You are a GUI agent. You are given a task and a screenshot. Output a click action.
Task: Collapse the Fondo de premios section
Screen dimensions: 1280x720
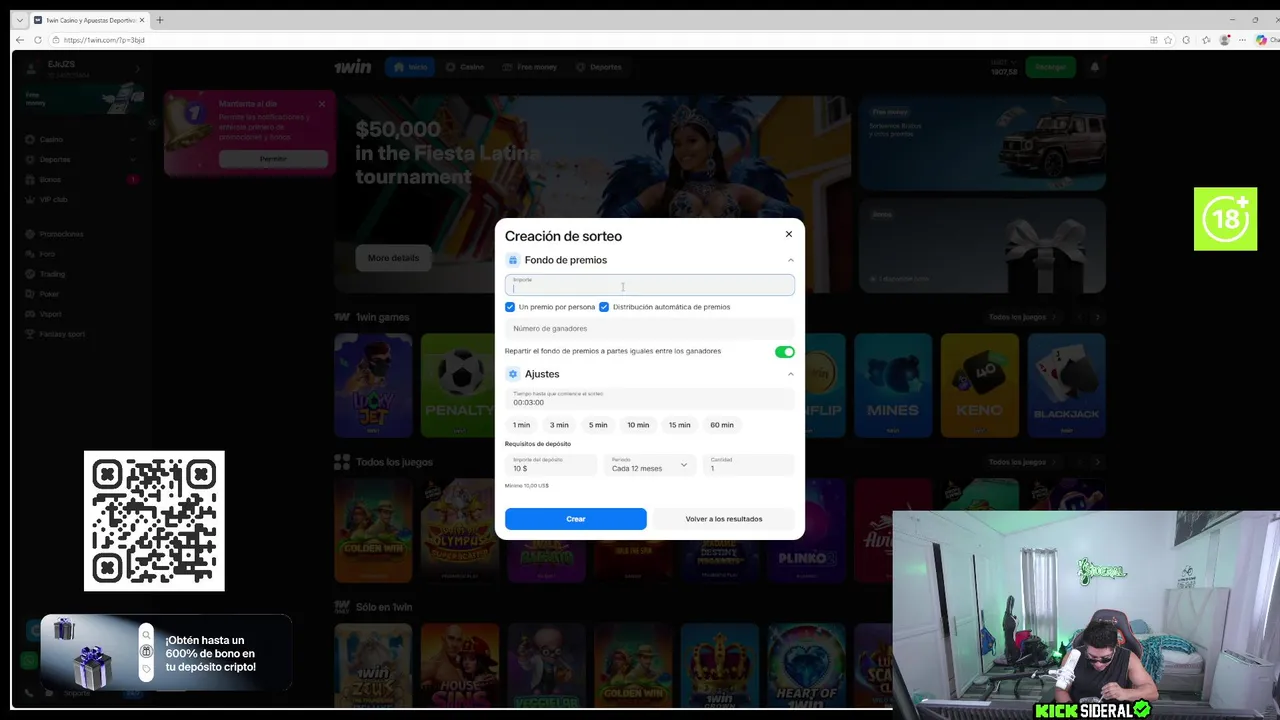pyautogui.click(x=790, y=260)
